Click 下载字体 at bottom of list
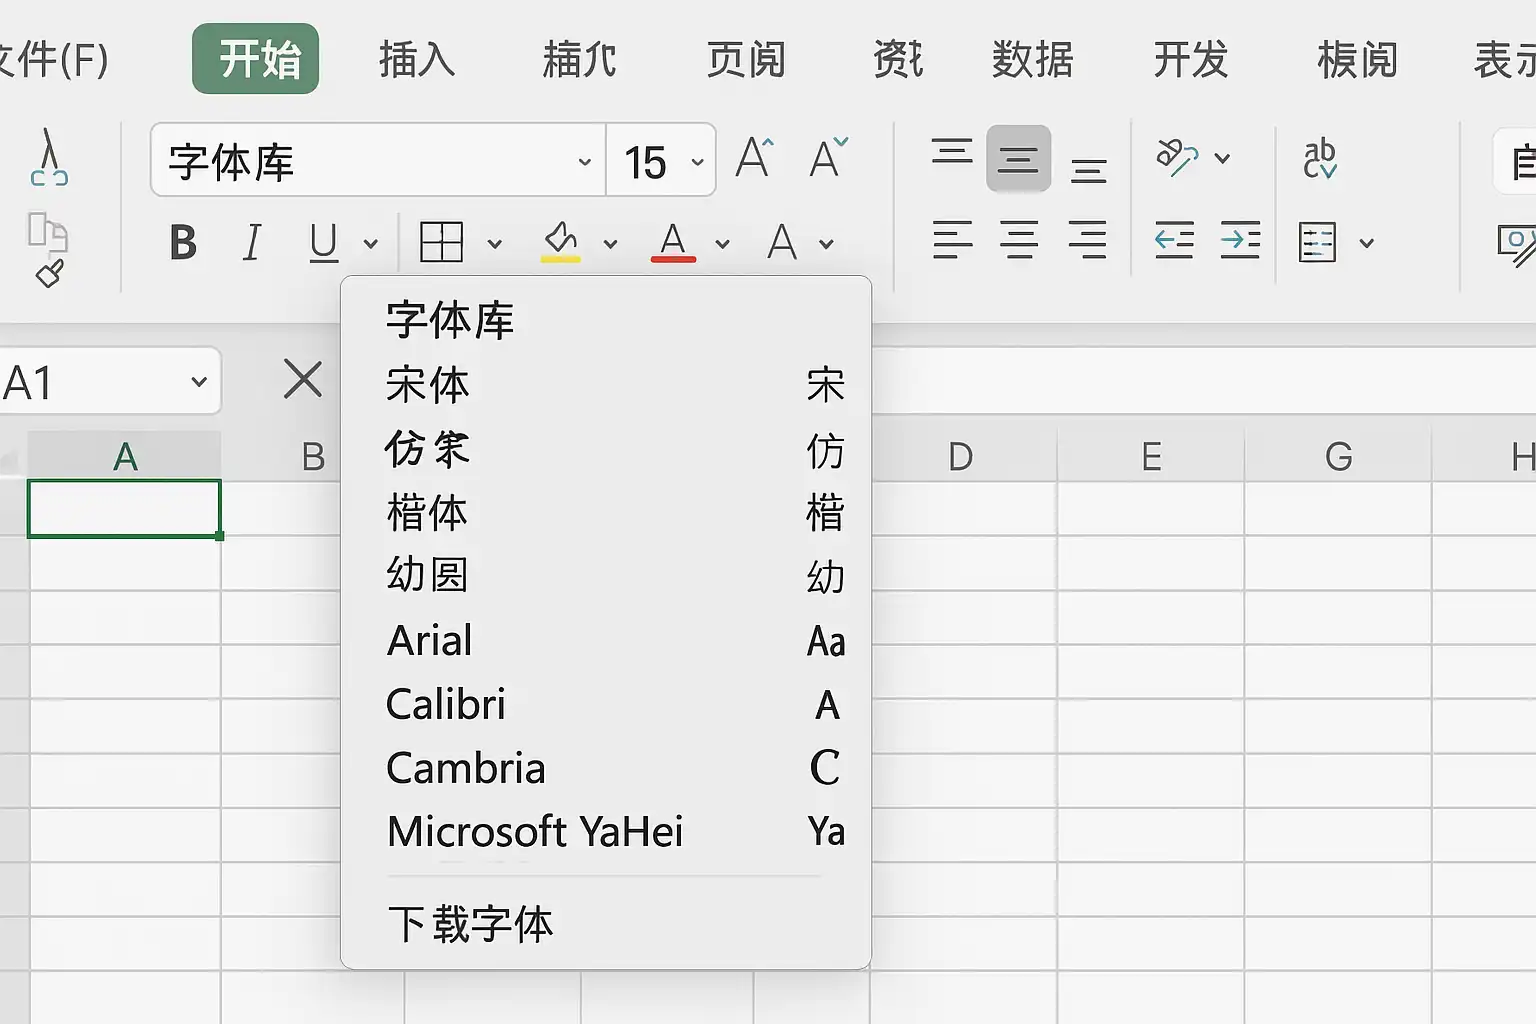The height and width of the screenshot is (1024, 1536). tap(470, 924)
